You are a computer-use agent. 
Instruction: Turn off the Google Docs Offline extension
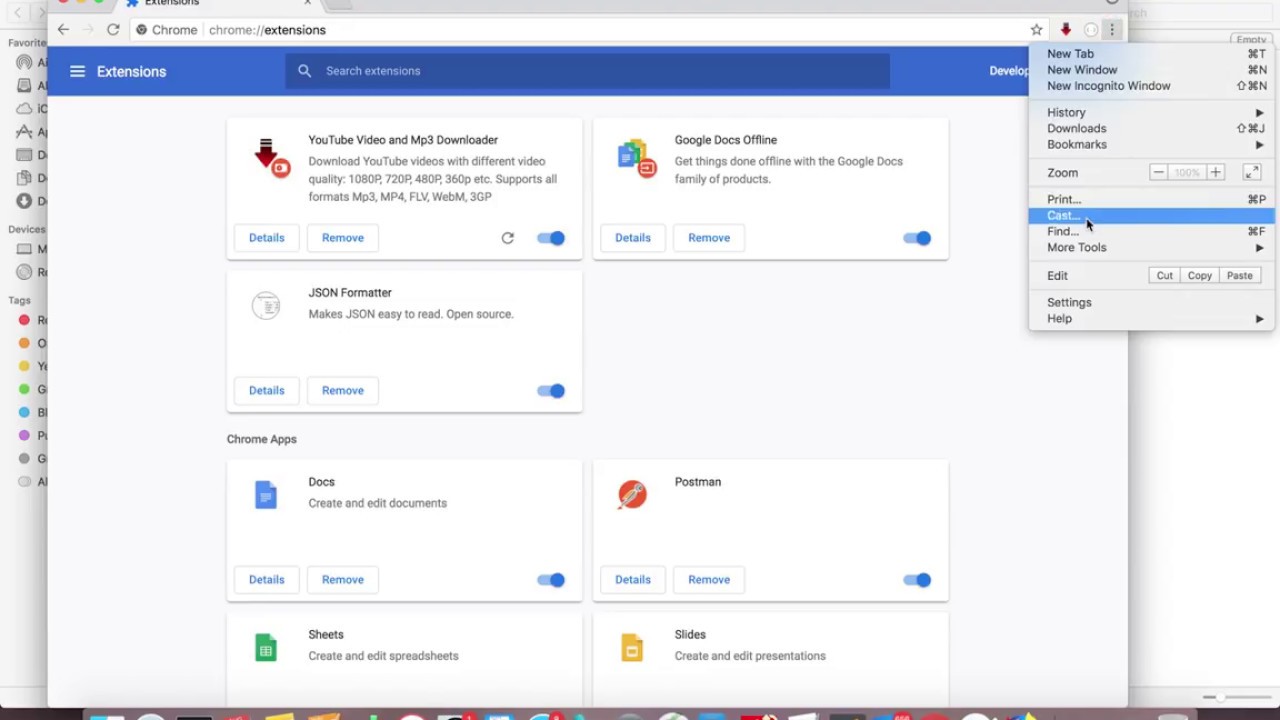click(x=917, y=238)
